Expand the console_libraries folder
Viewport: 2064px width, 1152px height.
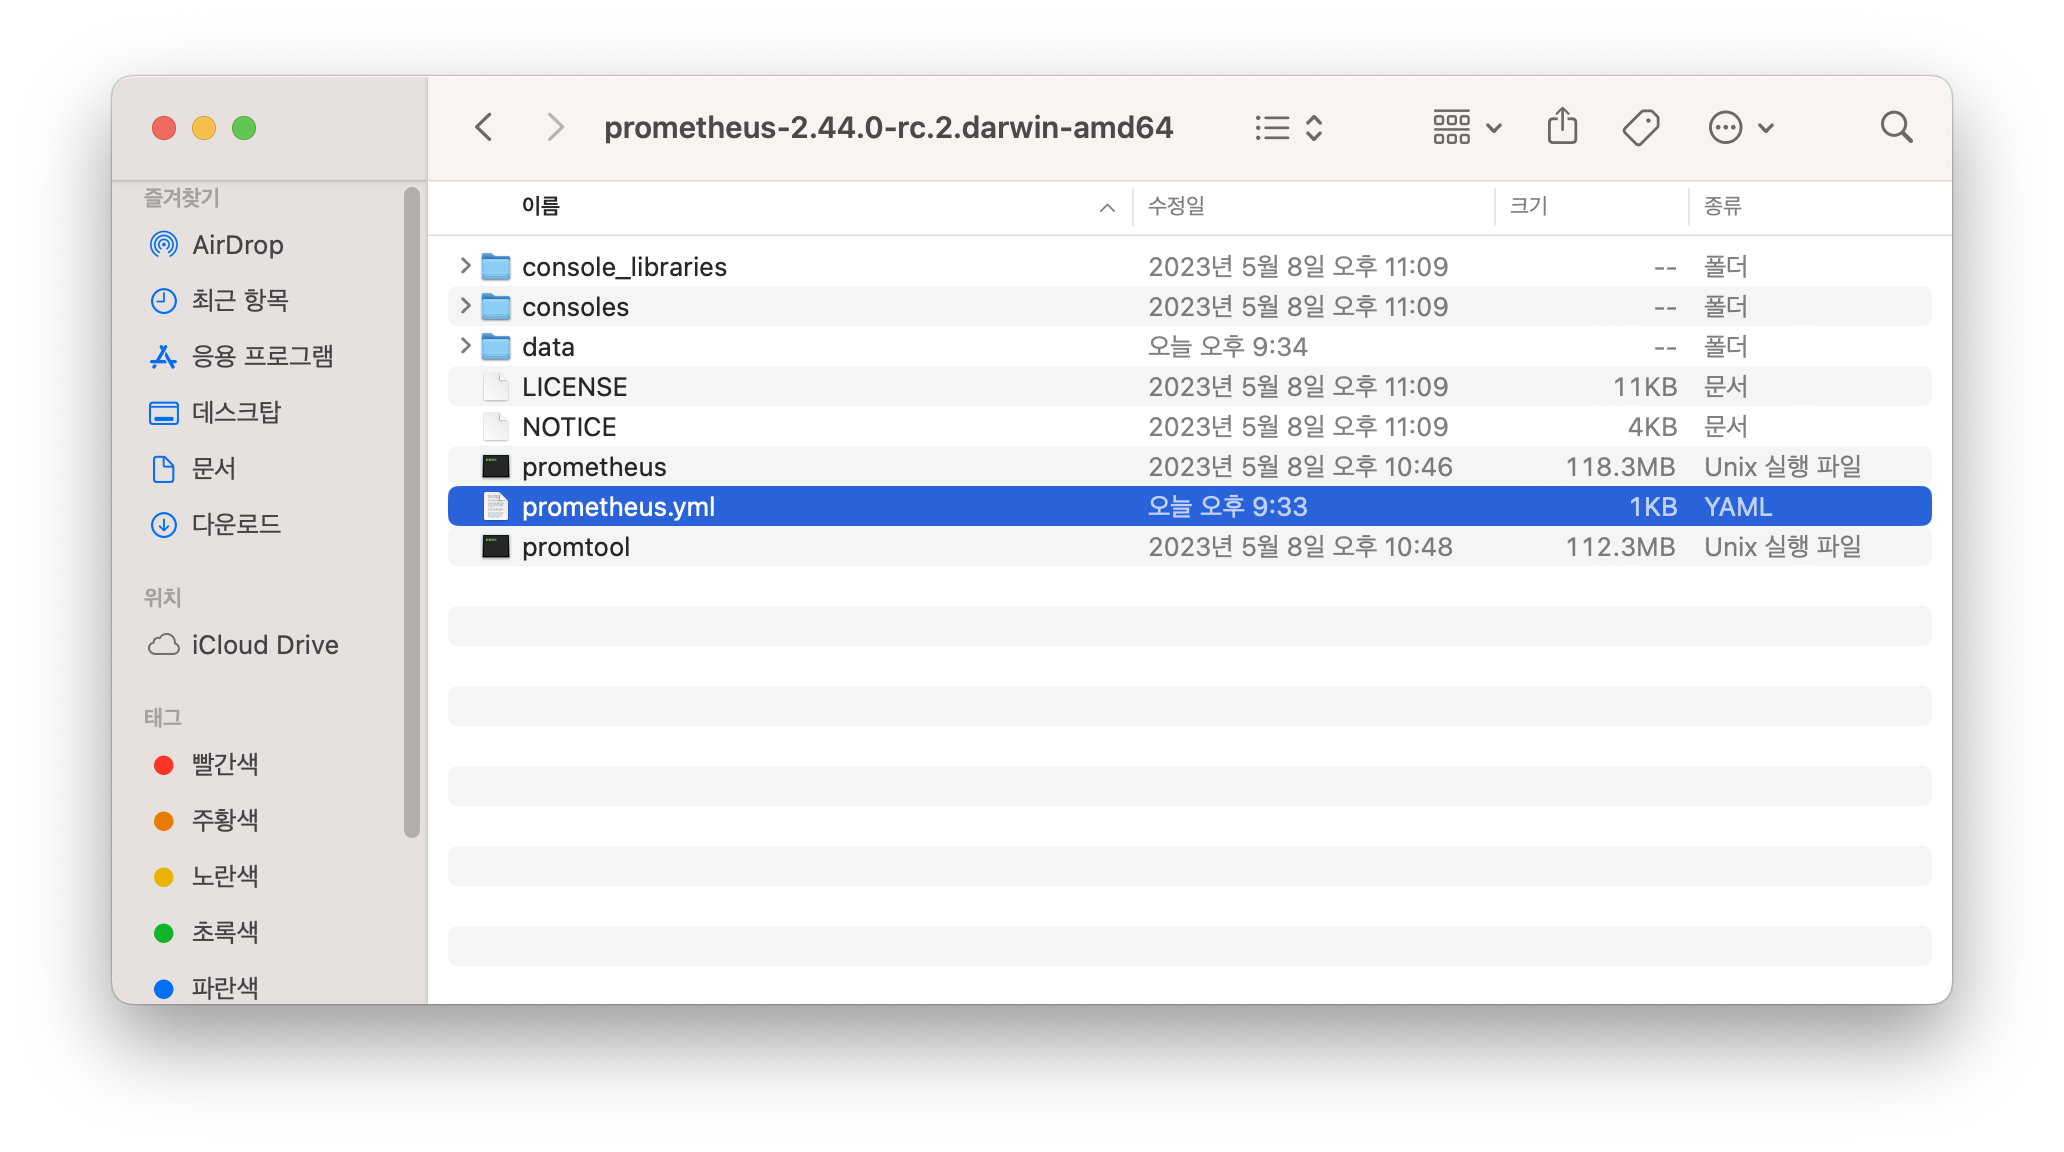(465, 266)
